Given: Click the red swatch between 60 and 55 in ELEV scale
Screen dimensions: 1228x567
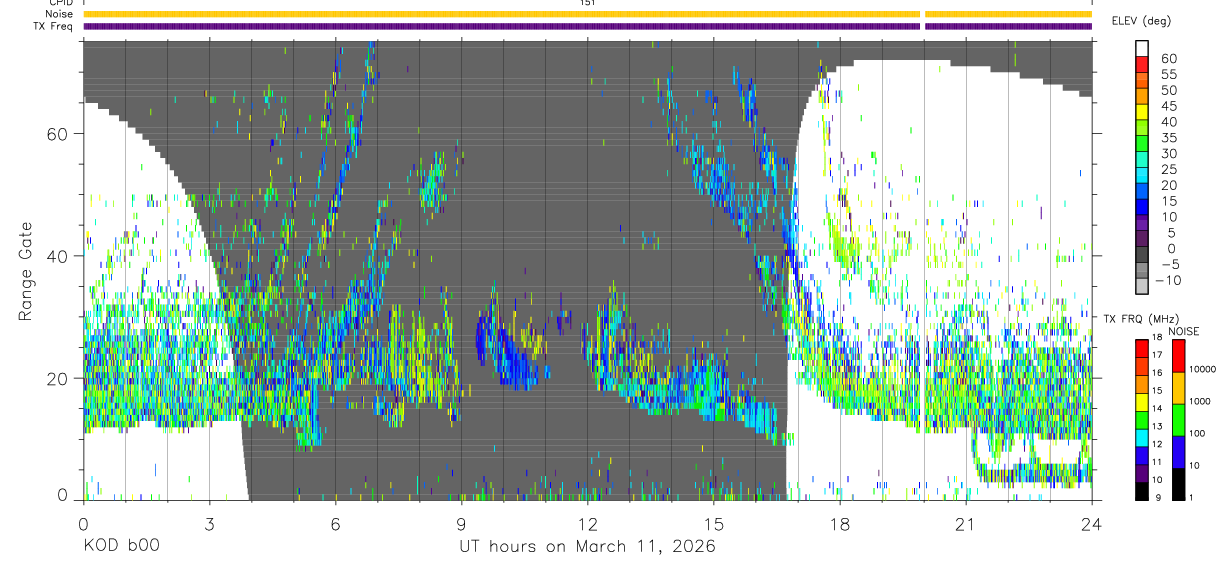Looking at the screenshot, I should pyautogui.click(x=1142, y=65).
